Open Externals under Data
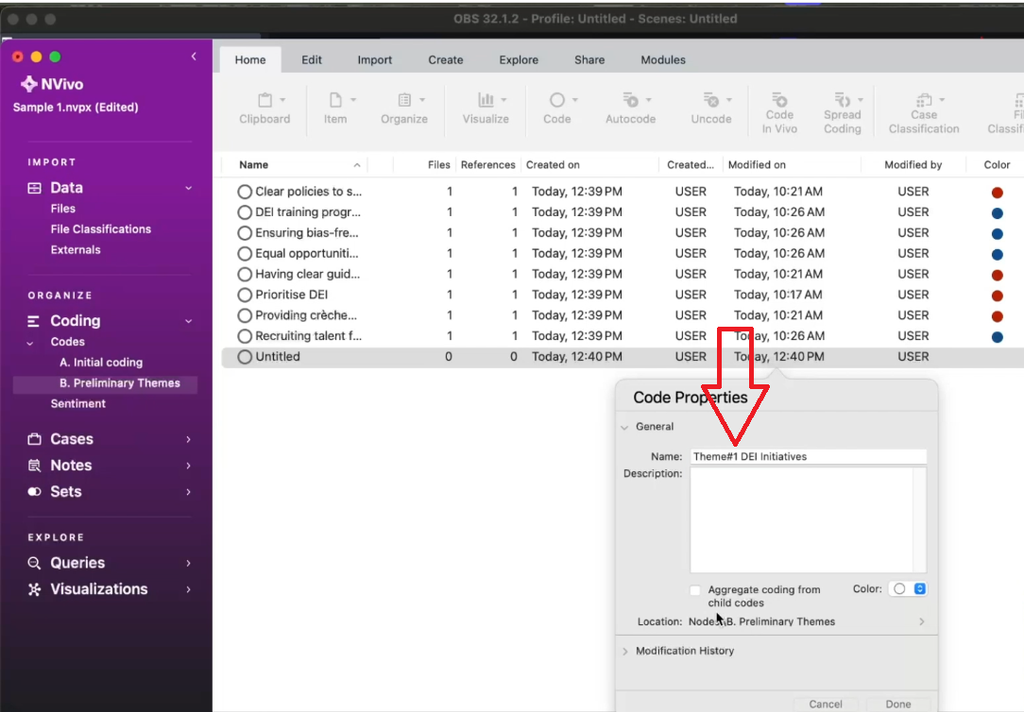The image size is (1024, 712). tap(75, 250)
